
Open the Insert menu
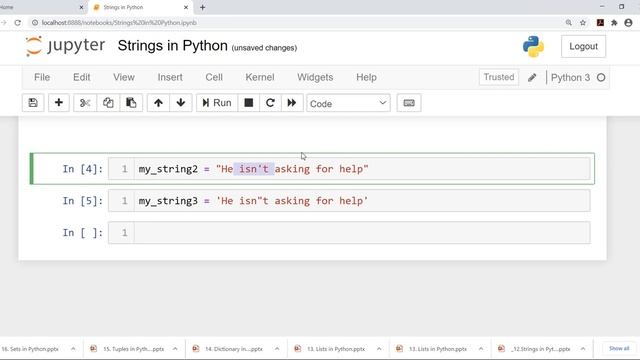(x=170, y=77)
